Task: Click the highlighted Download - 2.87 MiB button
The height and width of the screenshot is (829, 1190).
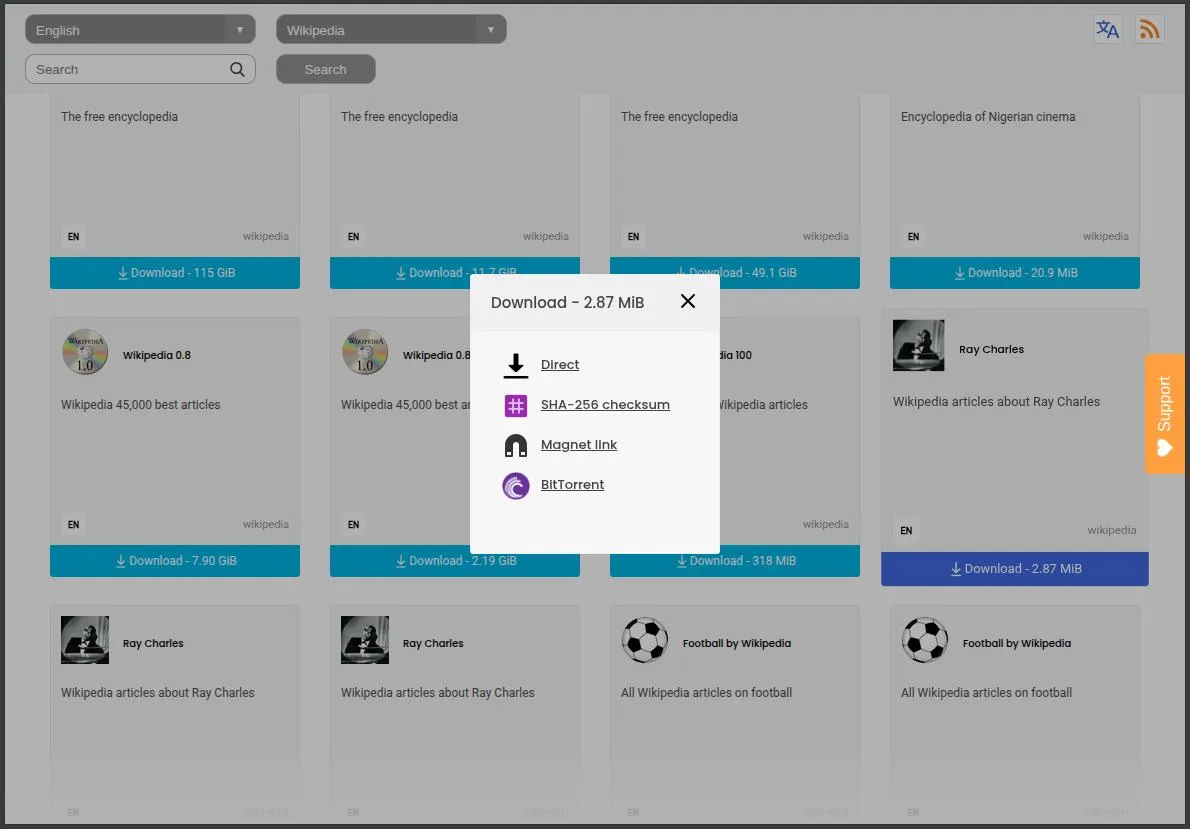Action: click(1015, 569)
